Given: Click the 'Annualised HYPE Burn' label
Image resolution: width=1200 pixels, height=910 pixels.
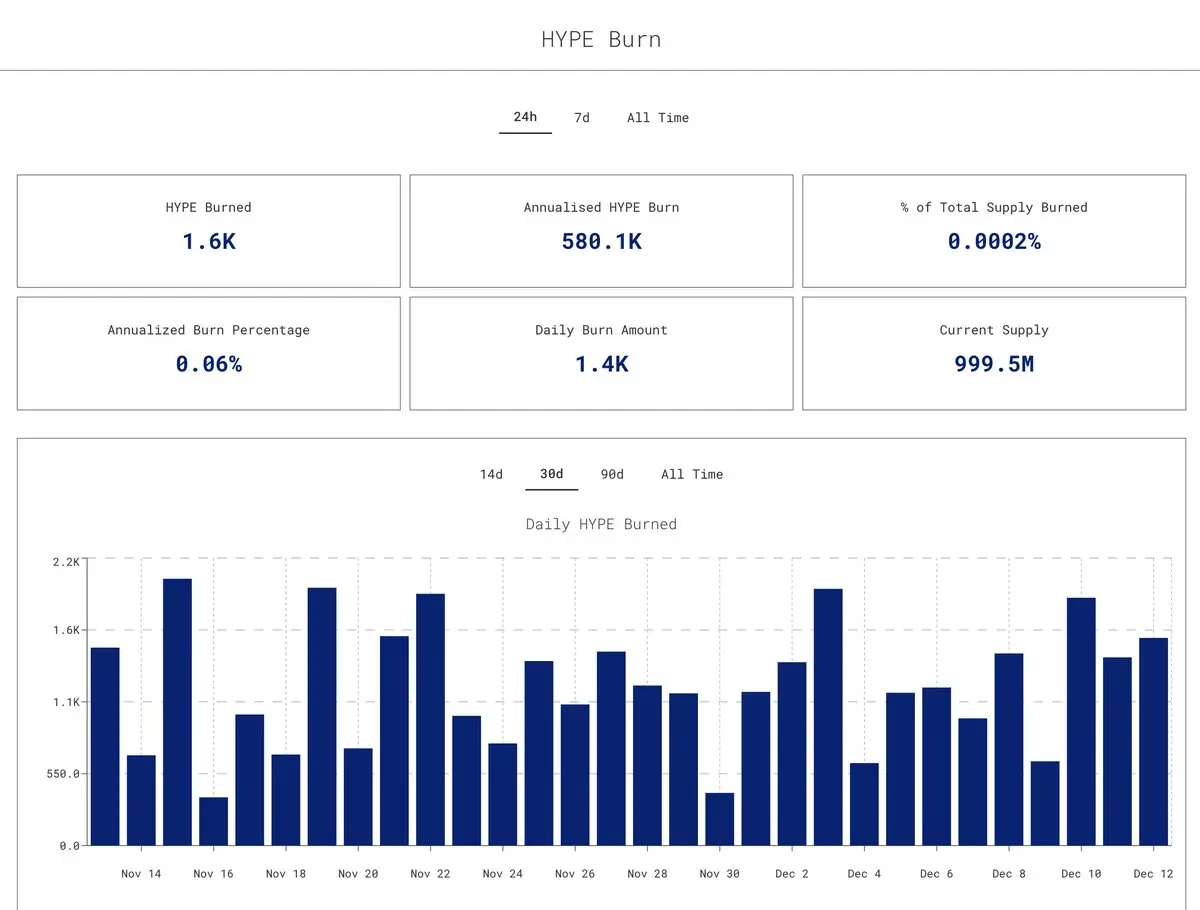Looking at the screenshot, I should pos(601,207).
